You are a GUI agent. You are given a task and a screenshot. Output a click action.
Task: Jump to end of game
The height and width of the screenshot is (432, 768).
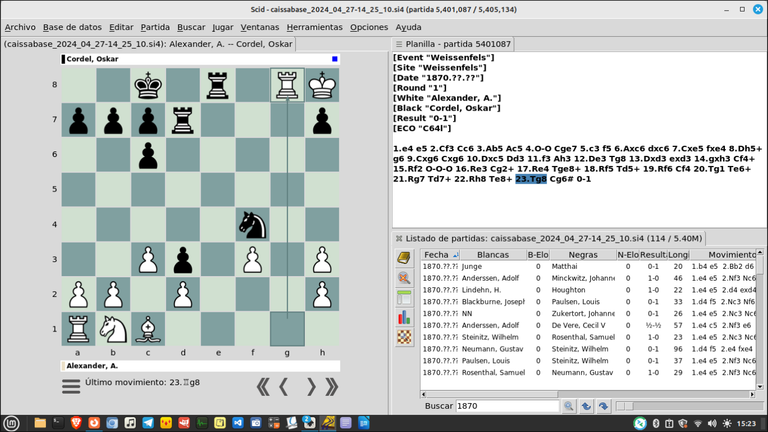point(332,387)
